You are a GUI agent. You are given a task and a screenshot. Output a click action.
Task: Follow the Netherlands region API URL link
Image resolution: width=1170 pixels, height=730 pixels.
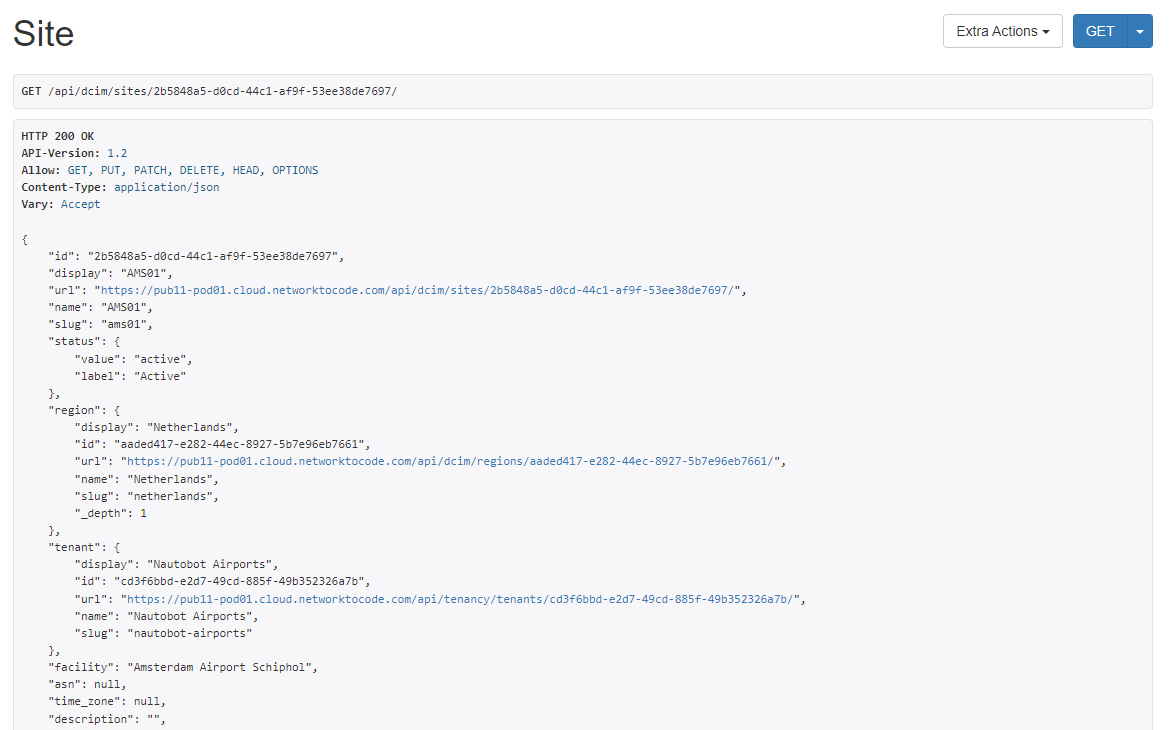pyautogui.click(x=450, y=462)
